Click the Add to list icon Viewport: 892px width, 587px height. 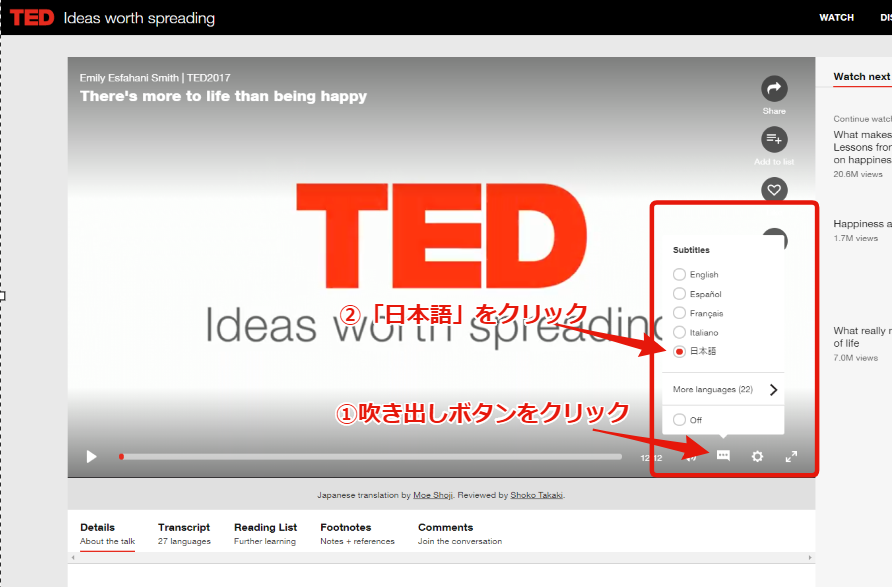(x=774, y=139)
